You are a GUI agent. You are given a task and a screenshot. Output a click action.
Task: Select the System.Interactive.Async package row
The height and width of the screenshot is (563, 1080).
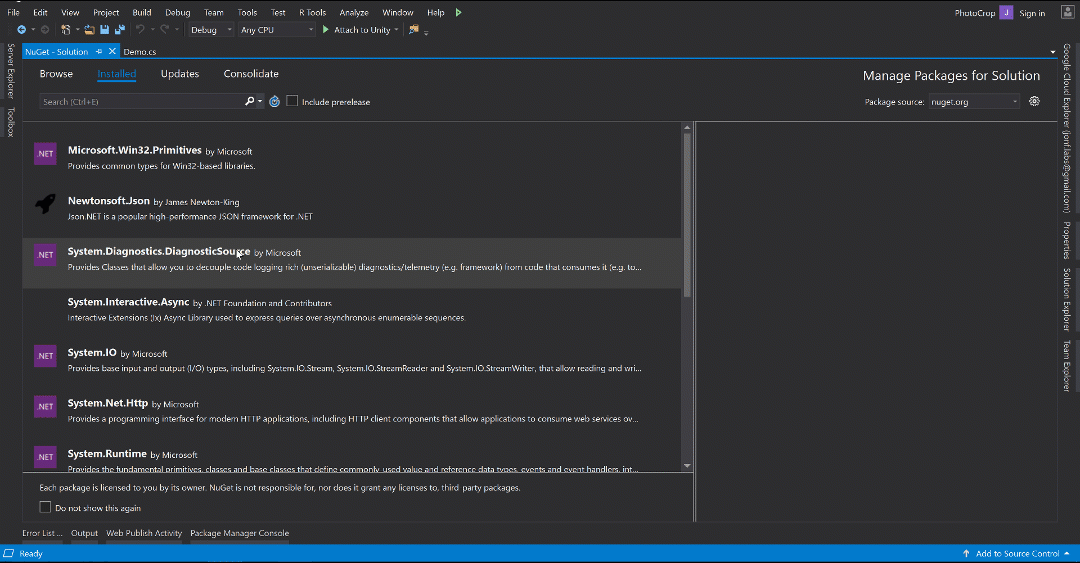[x=352, y=314]
